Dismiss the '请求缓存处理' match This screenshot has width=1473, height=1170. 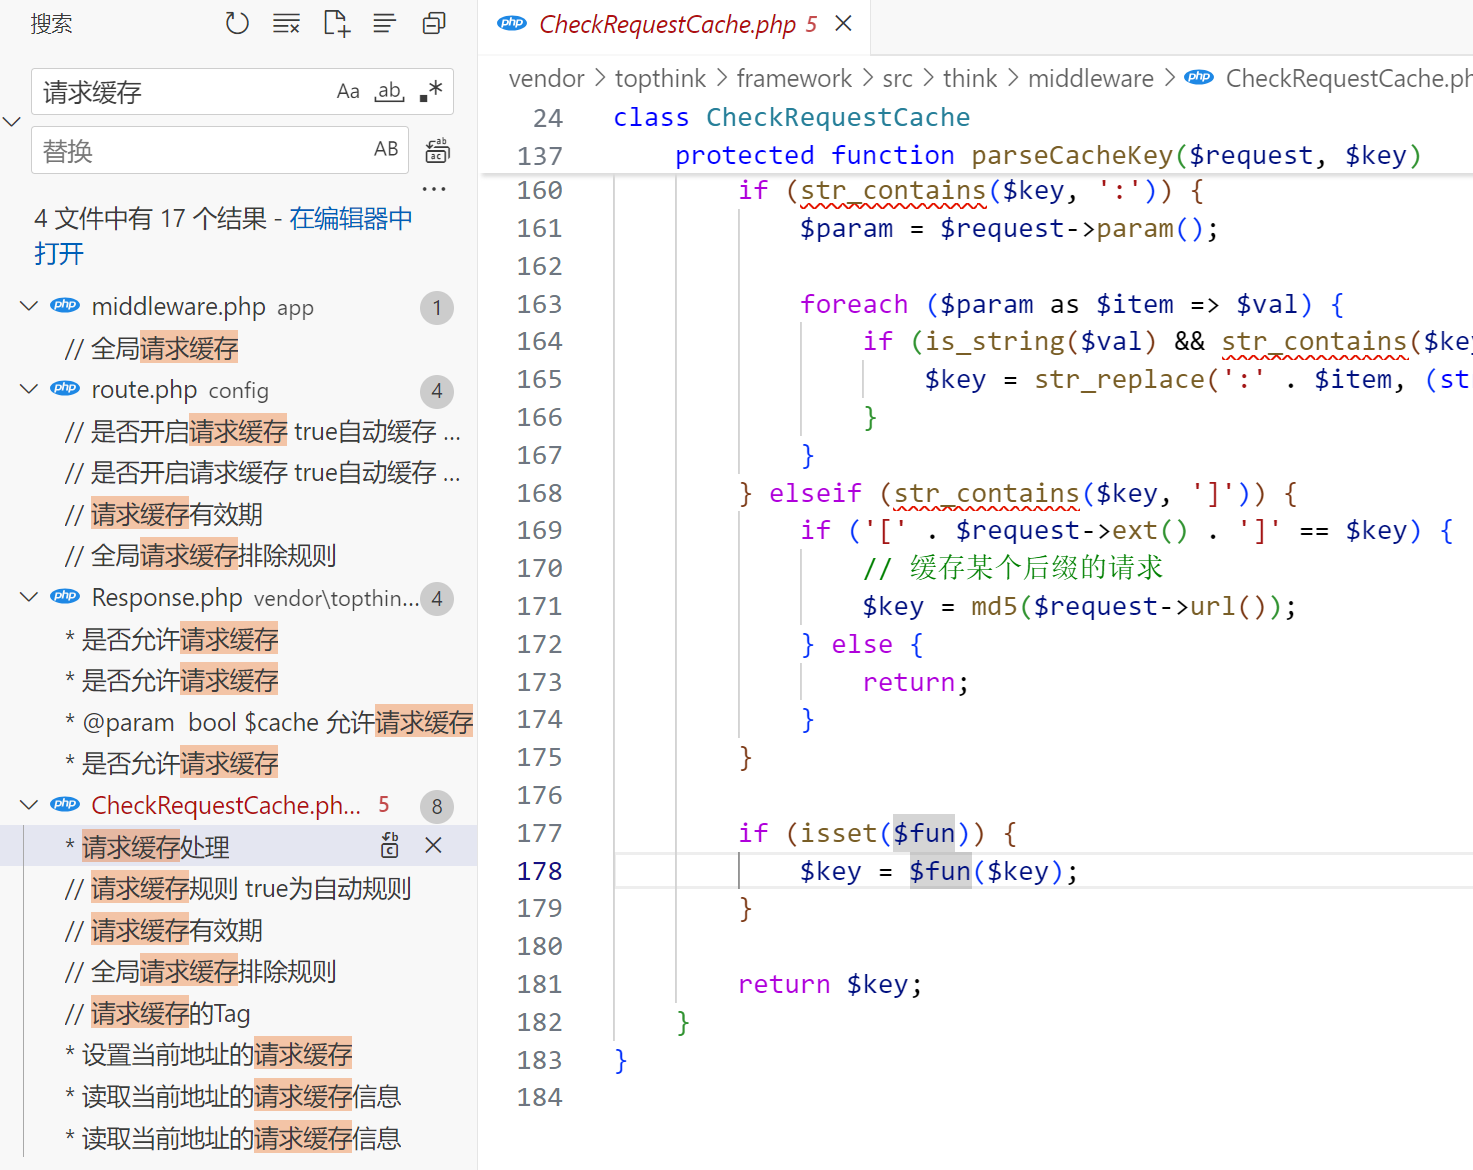click(433, 846)
